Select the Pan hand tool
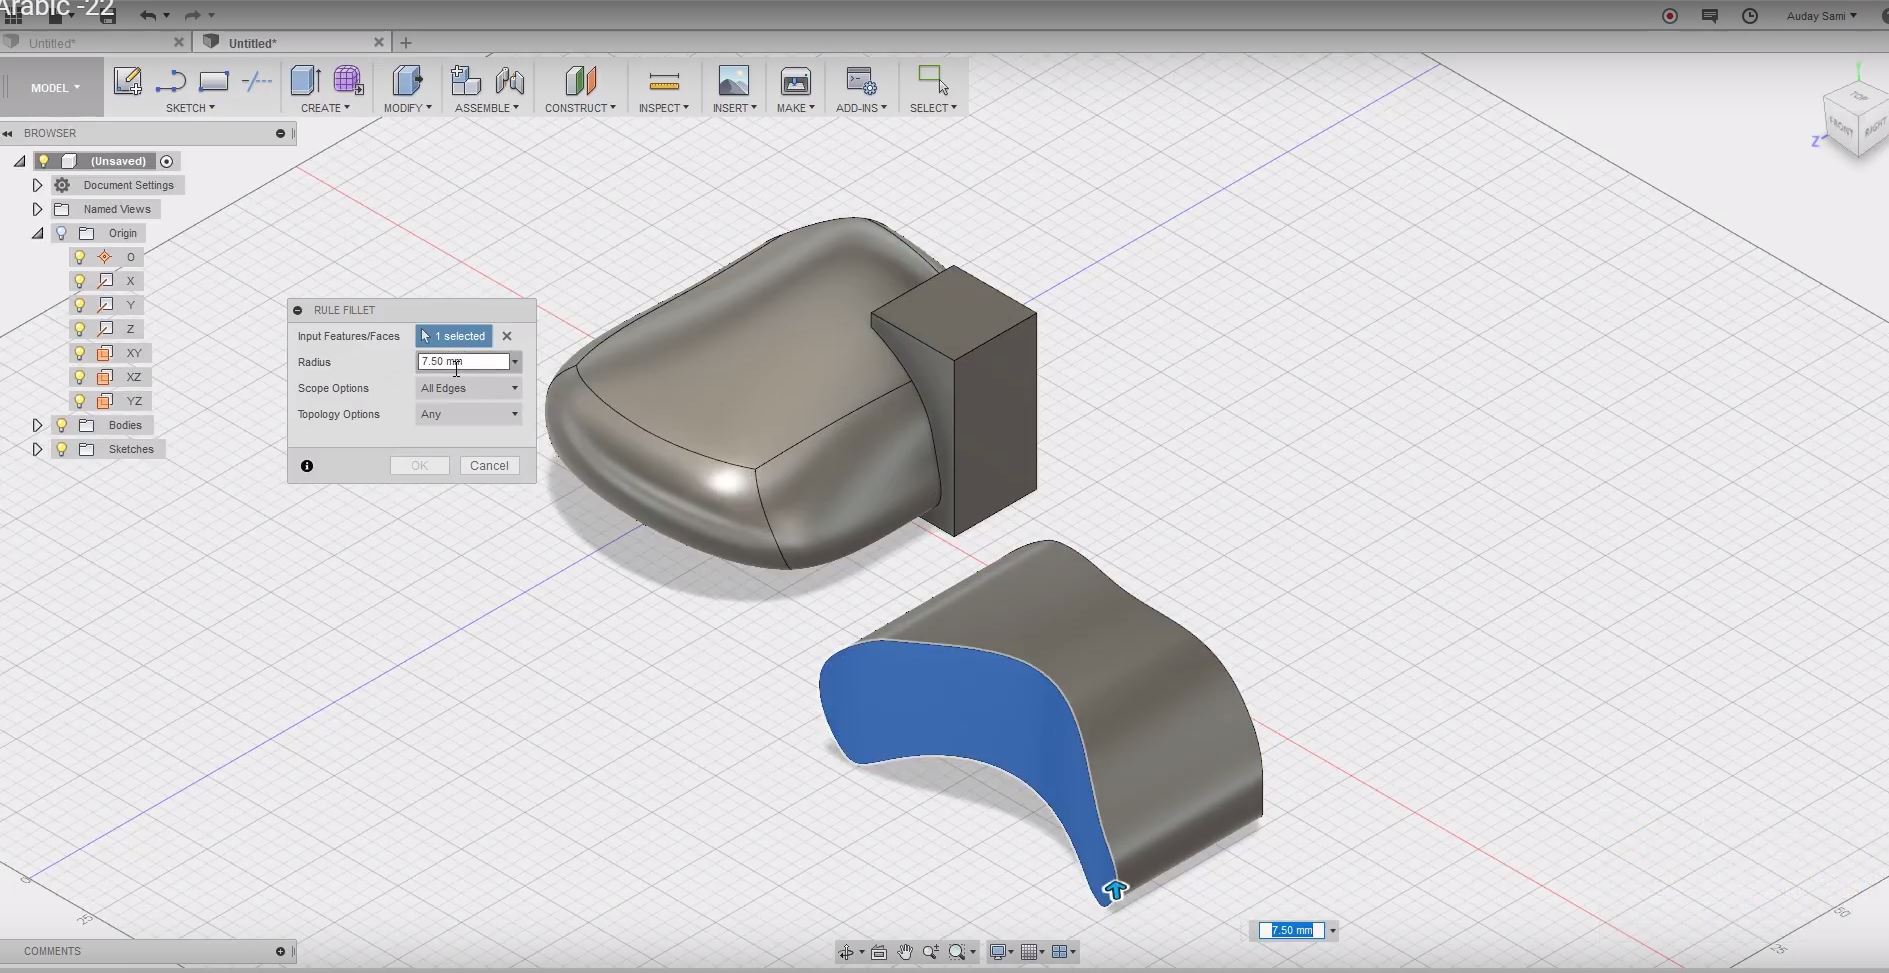Viewport: 1889px width, 973px height. 905,951
